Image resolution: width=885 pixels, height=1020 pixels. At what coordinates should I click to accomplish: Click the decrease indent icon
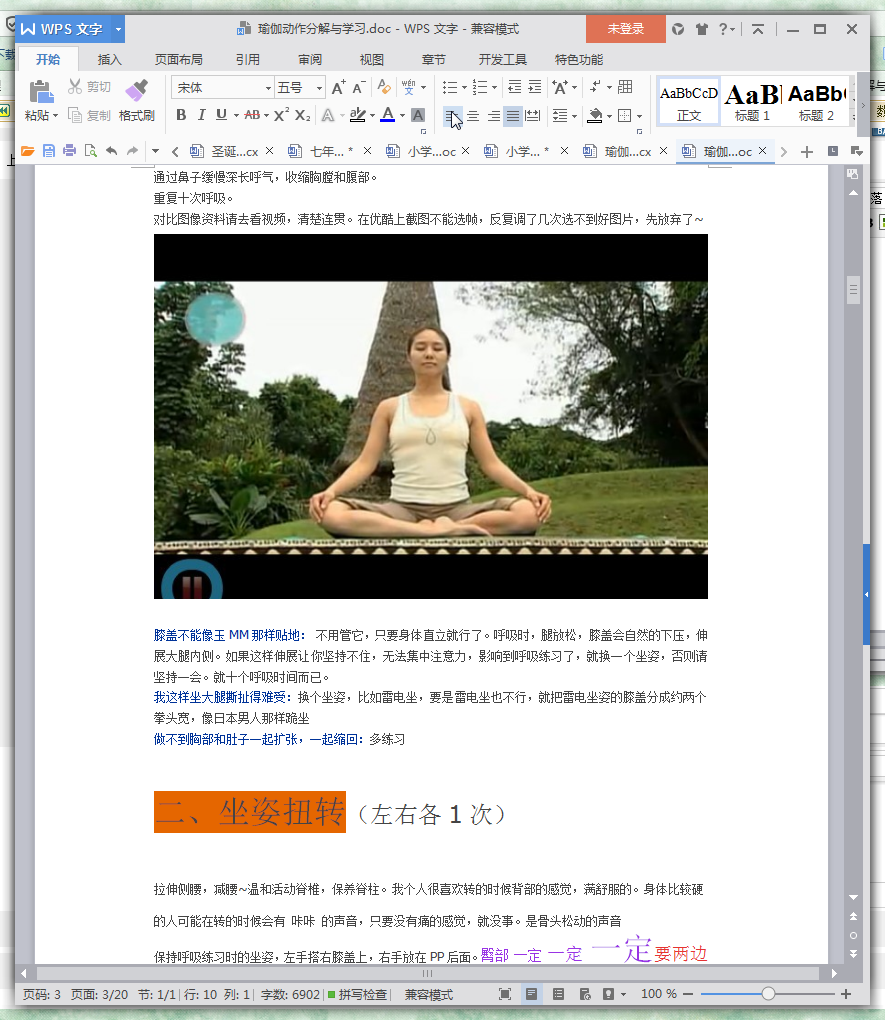pyautogui.click(x=514, y=87)
